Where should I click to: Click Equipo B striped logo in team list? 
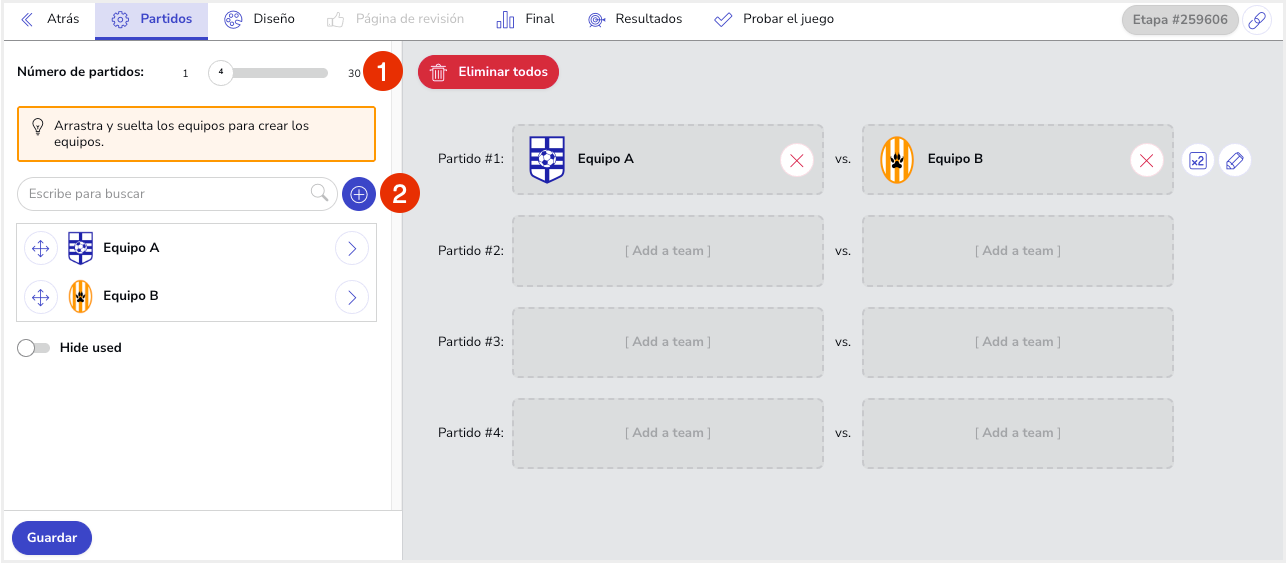[80, 296]
